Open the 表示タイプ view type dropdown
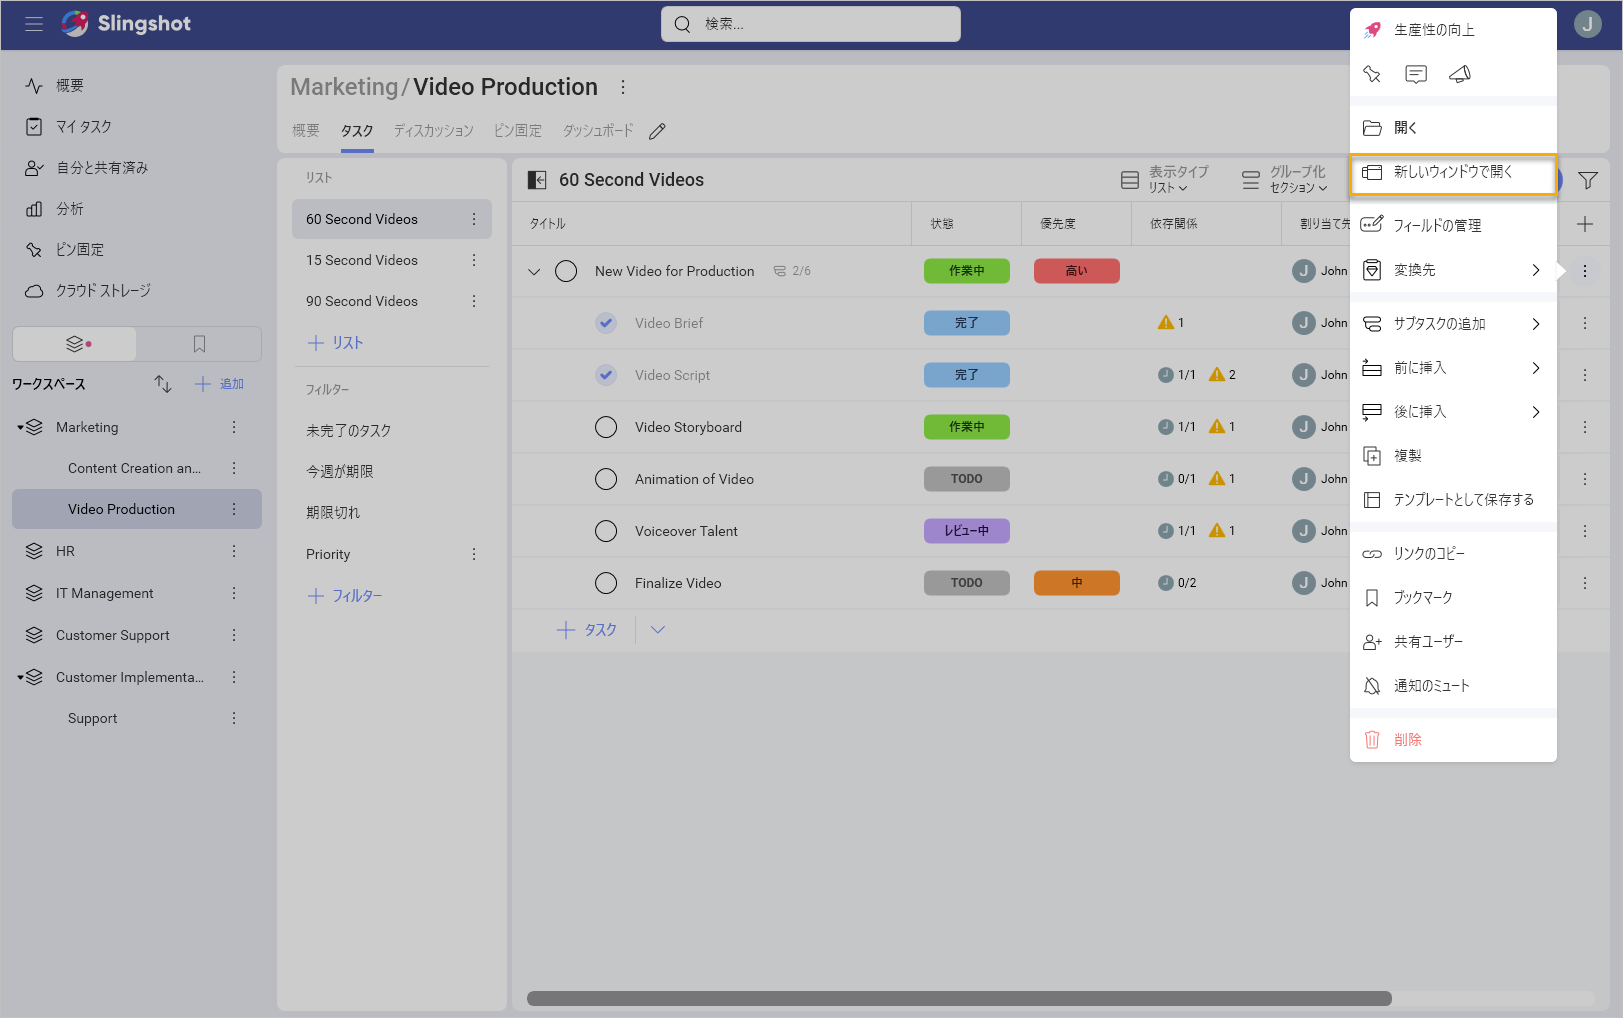This screenshot has width=1623, height=1018. [1165, 180]
